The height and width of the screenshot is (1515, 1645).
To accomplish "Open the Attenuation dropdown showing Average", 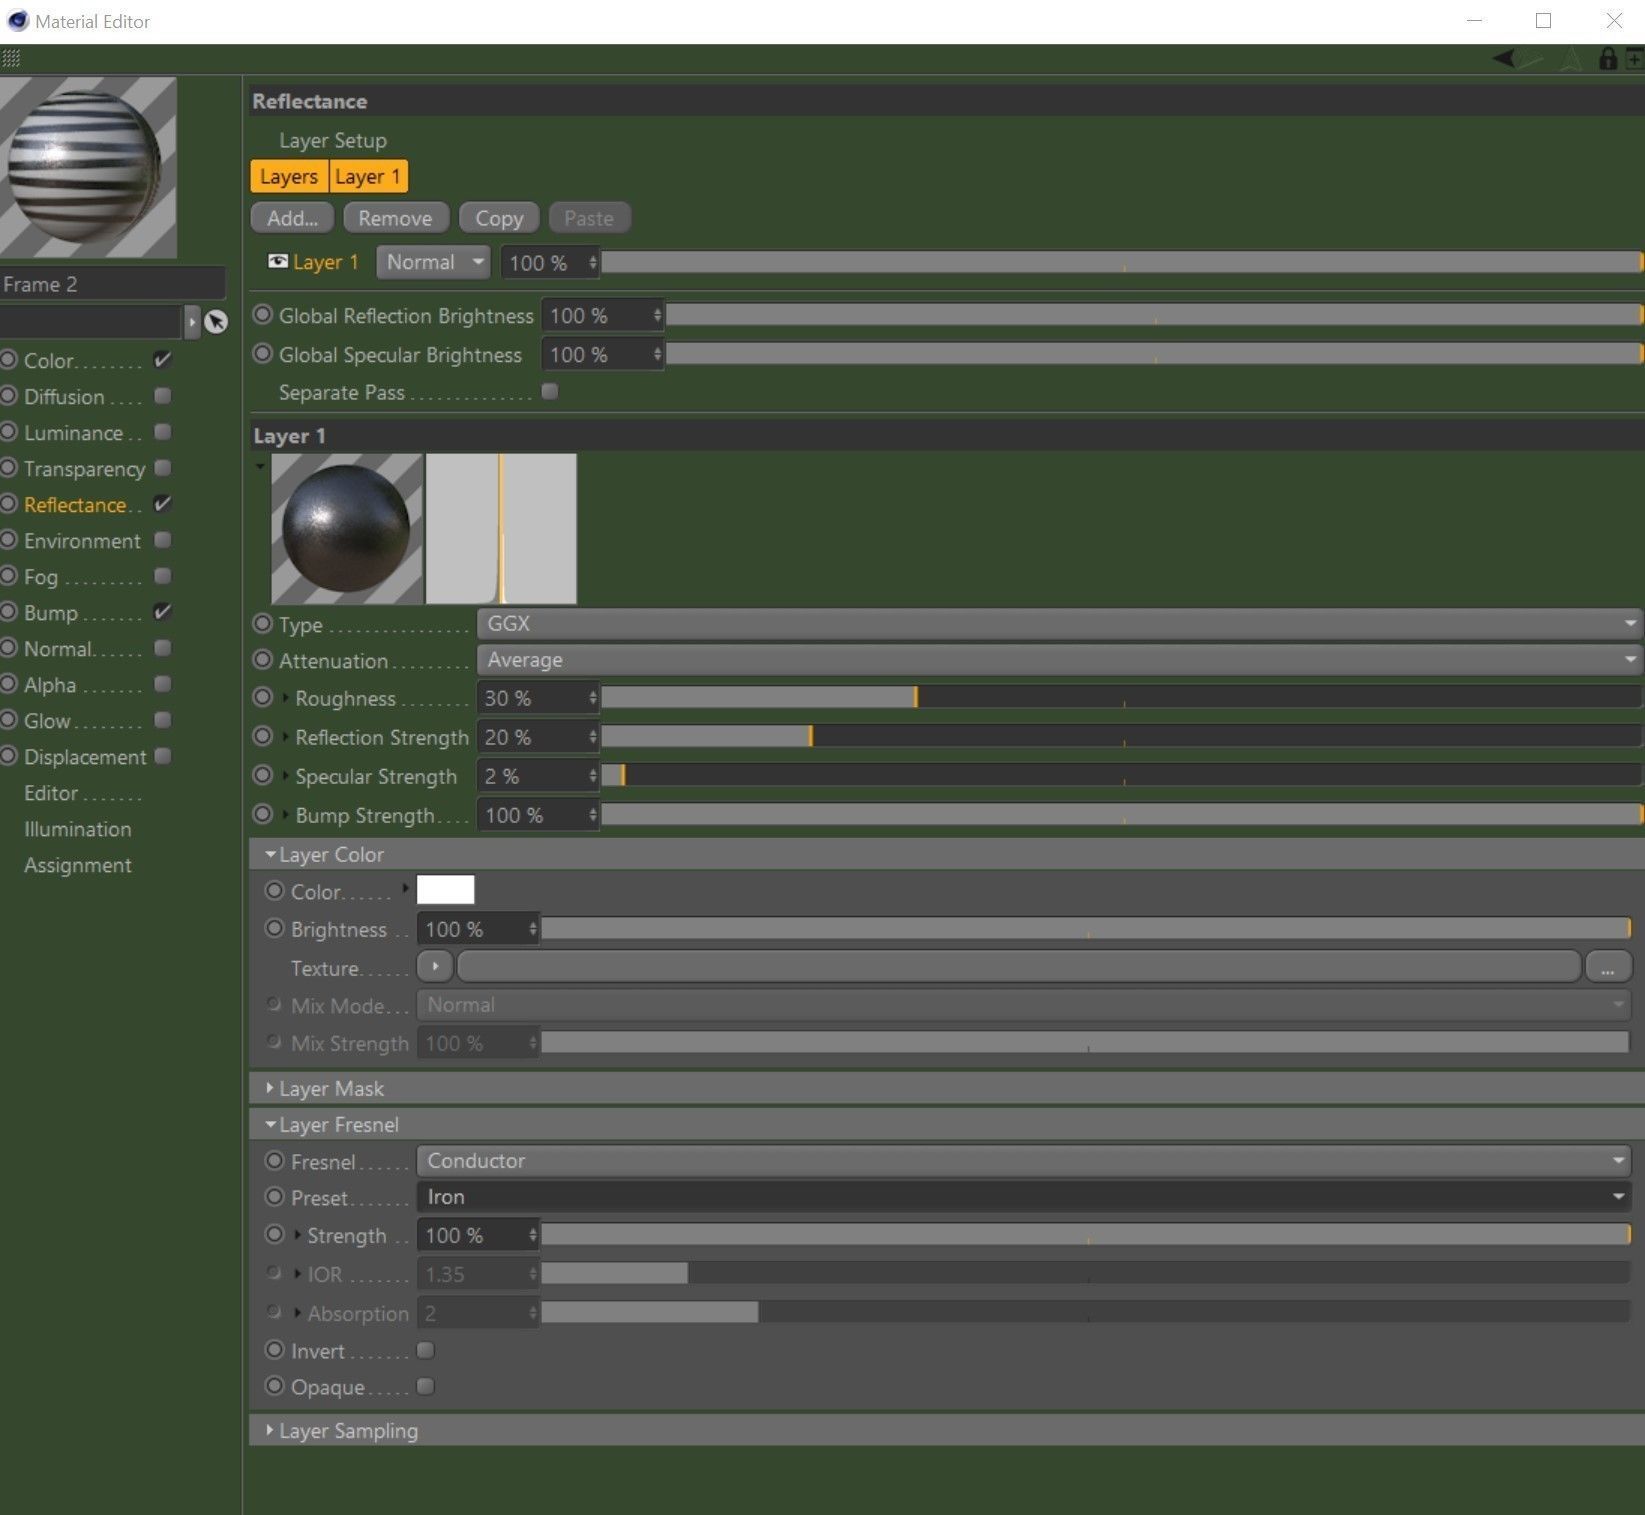I will pos(1059,660).
